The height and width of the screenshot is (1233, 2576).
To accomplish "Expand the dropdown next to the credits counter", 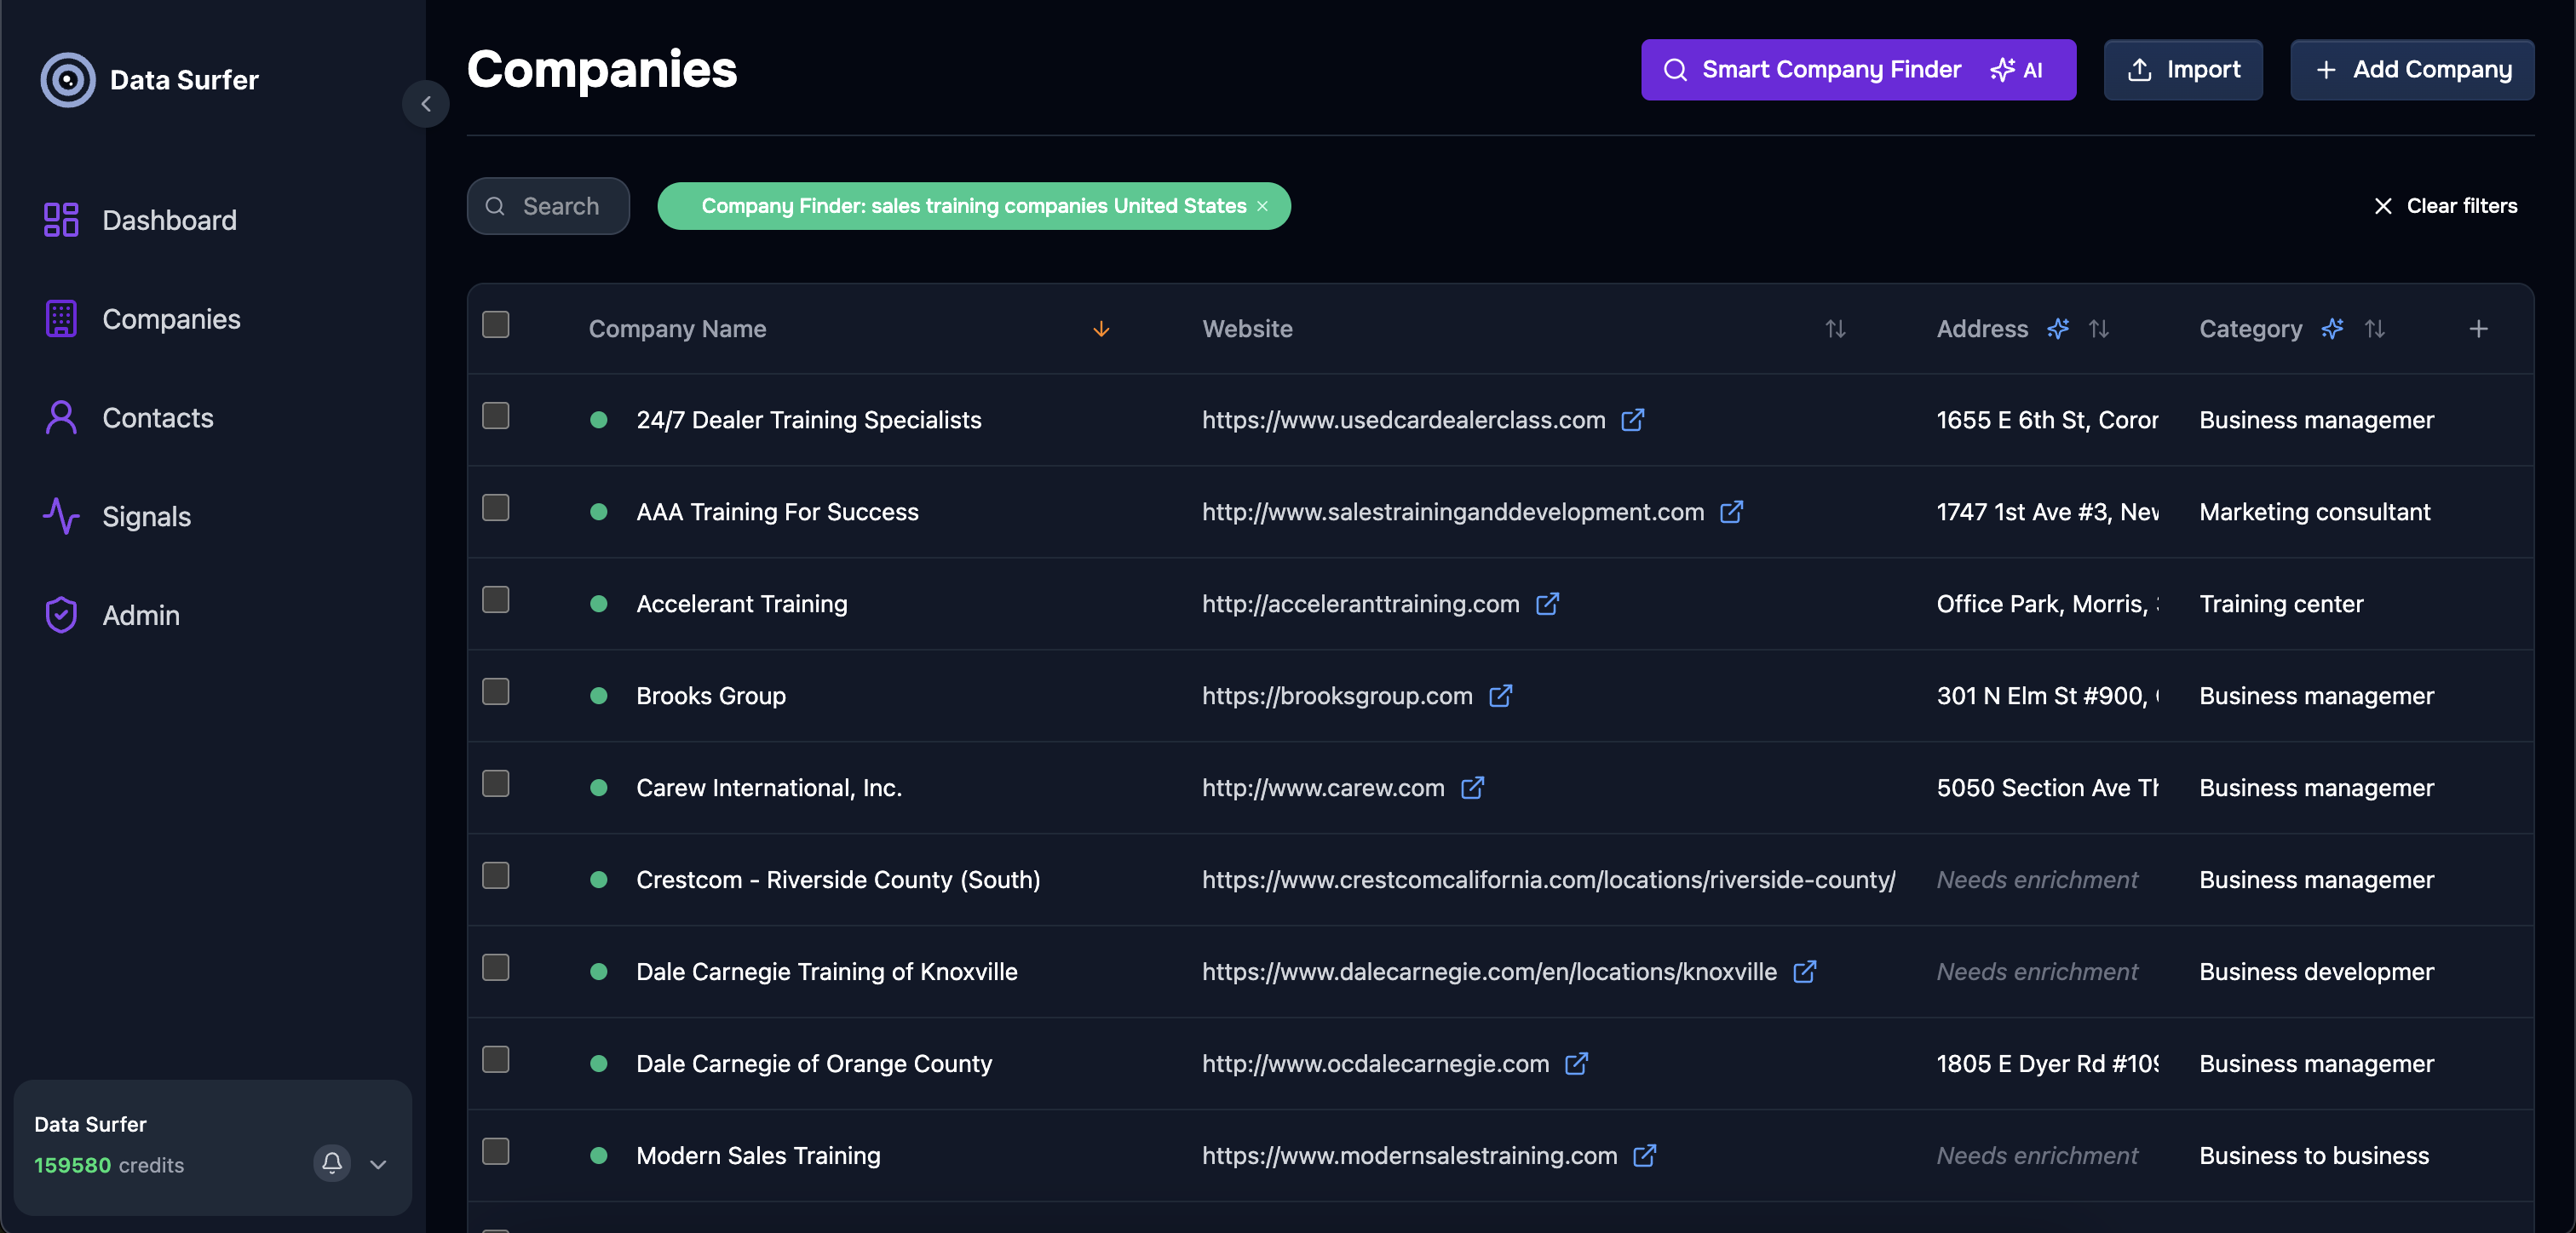I will [x=378, y=1164].
